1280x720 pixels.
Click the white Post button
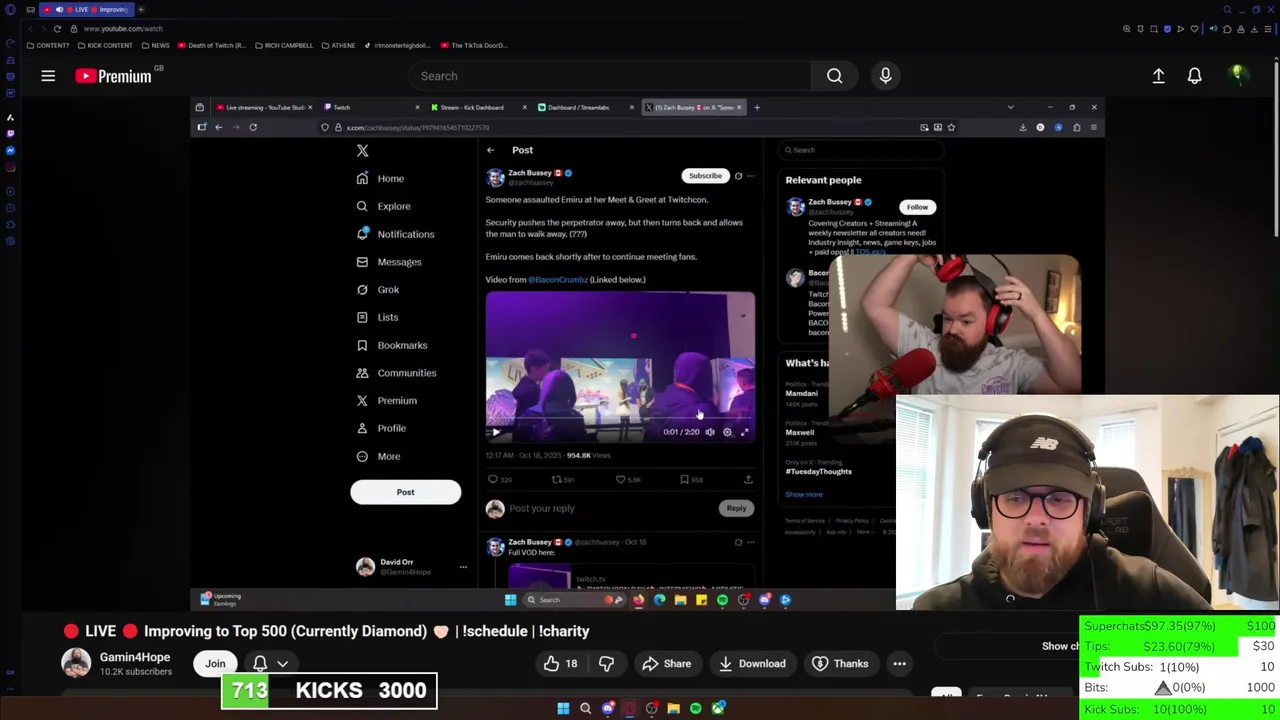(405, 492)
